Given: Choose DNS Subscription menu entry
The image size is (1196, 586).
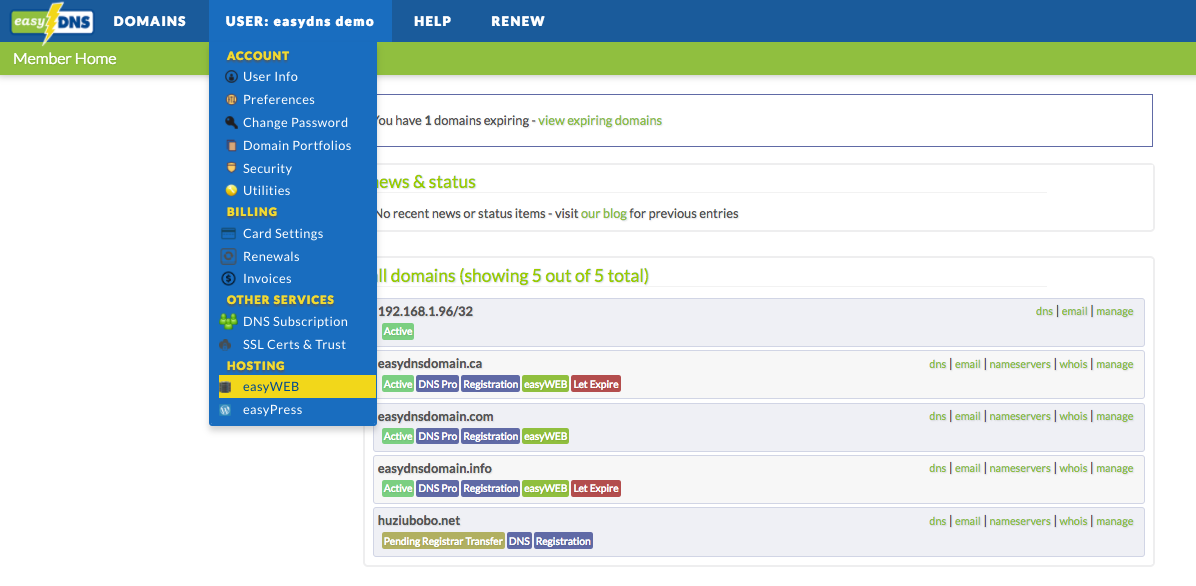Looking at the screenshot, I should (x=293, y=322).
